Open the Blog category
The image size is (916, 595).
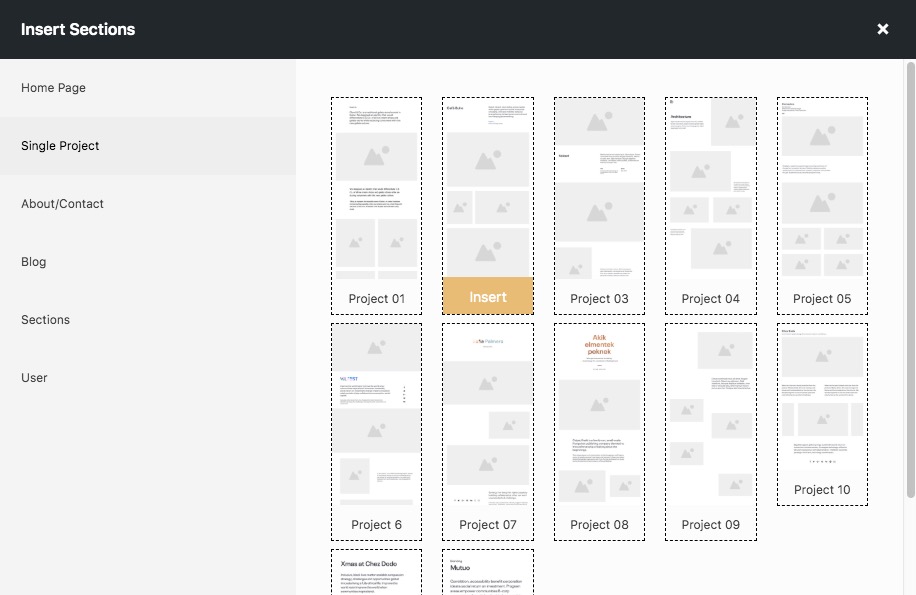click(x=148, y=262)
